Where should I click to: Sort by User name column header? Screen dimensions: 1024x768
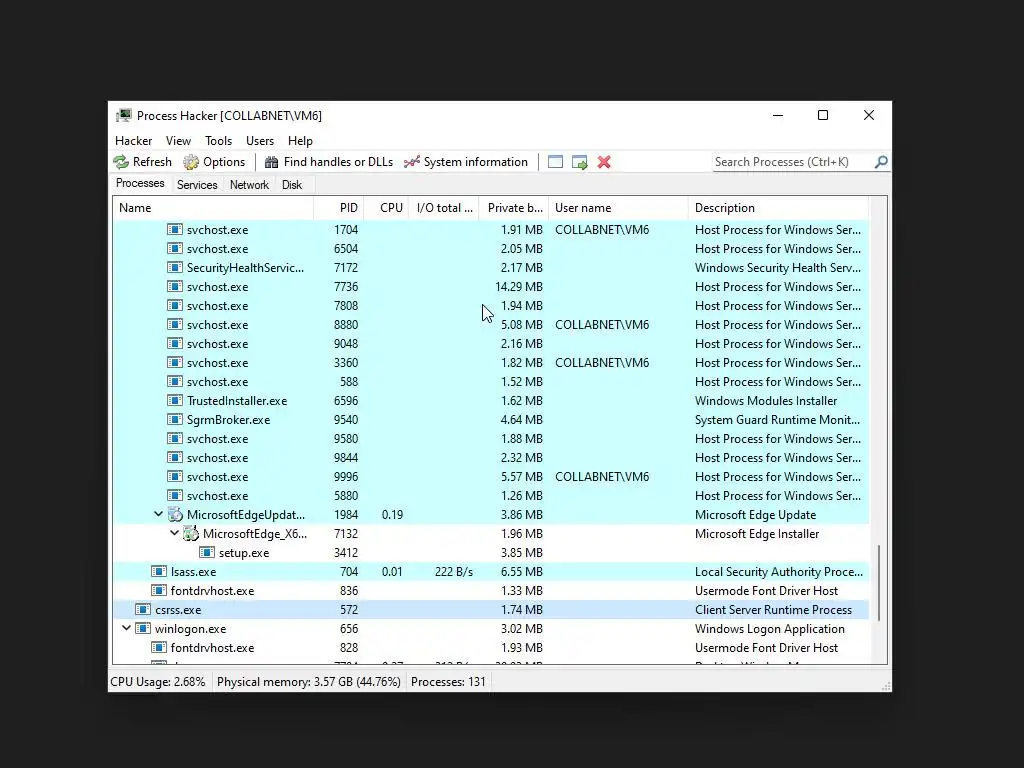tap(618, 208)
